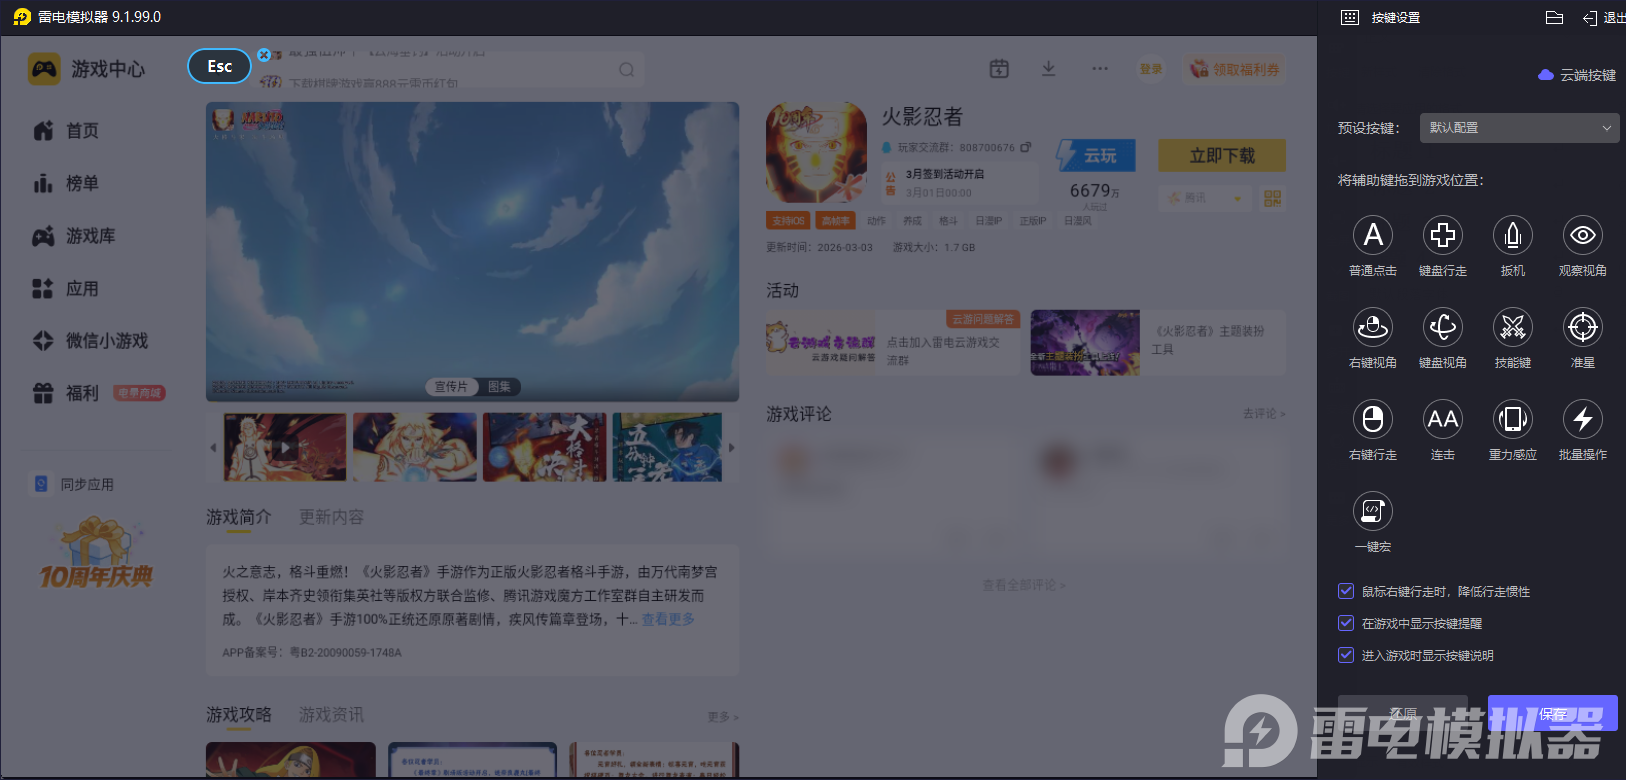Expand the 预设按键 默认配置 dropdown
This screenshot has width=1626, height=780.
click(x=1519, y=128)
